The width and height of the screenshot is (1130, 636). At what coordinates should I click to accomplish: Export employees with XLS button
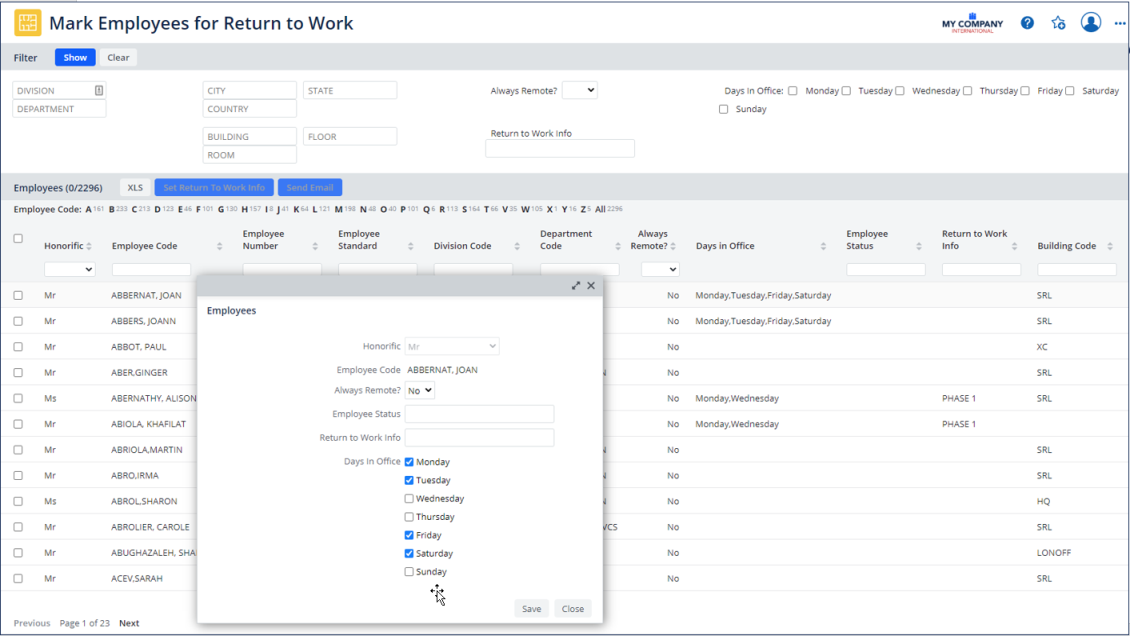coord(135,187)
